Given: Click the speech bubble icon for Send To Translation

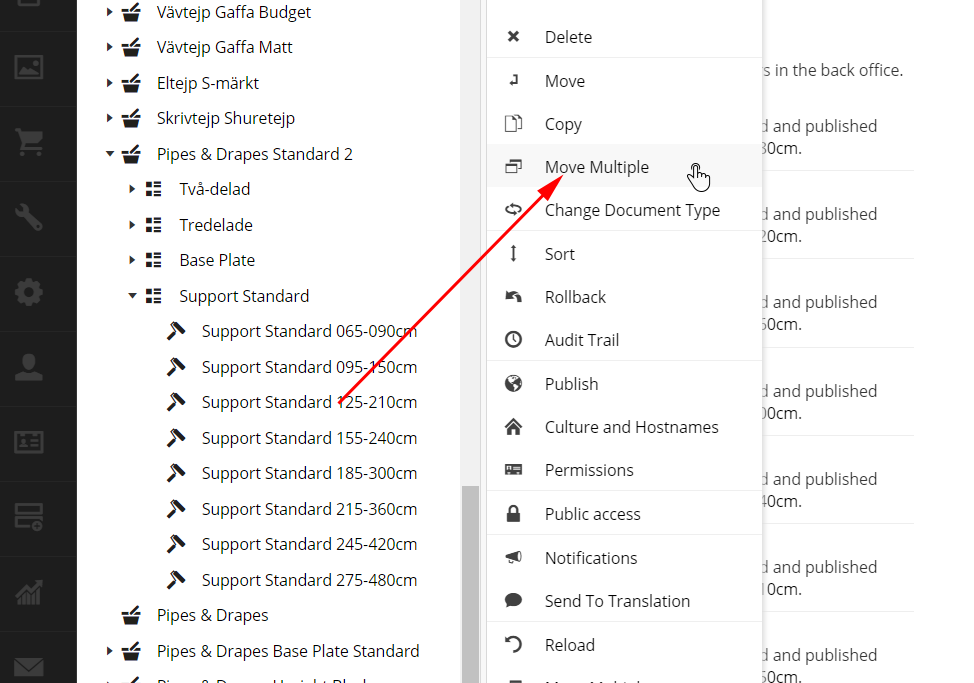Looking at the screenshot, I should click(x=513, y=600).
